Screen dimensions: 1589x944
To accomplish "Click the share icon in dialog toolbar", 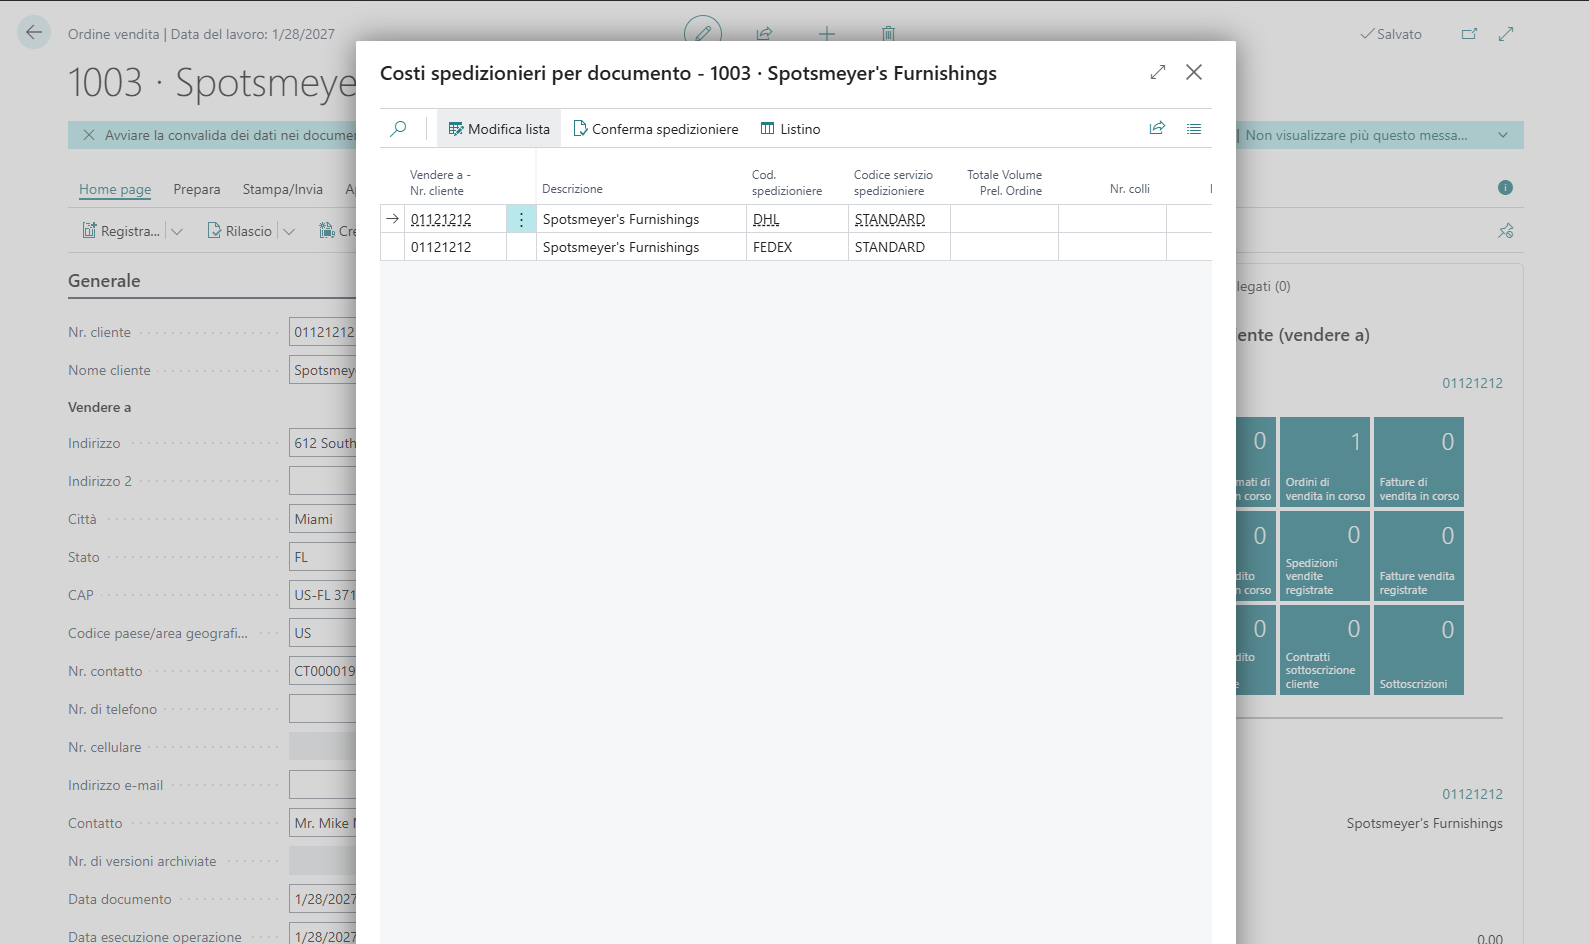I will (x=1157, y=129).
